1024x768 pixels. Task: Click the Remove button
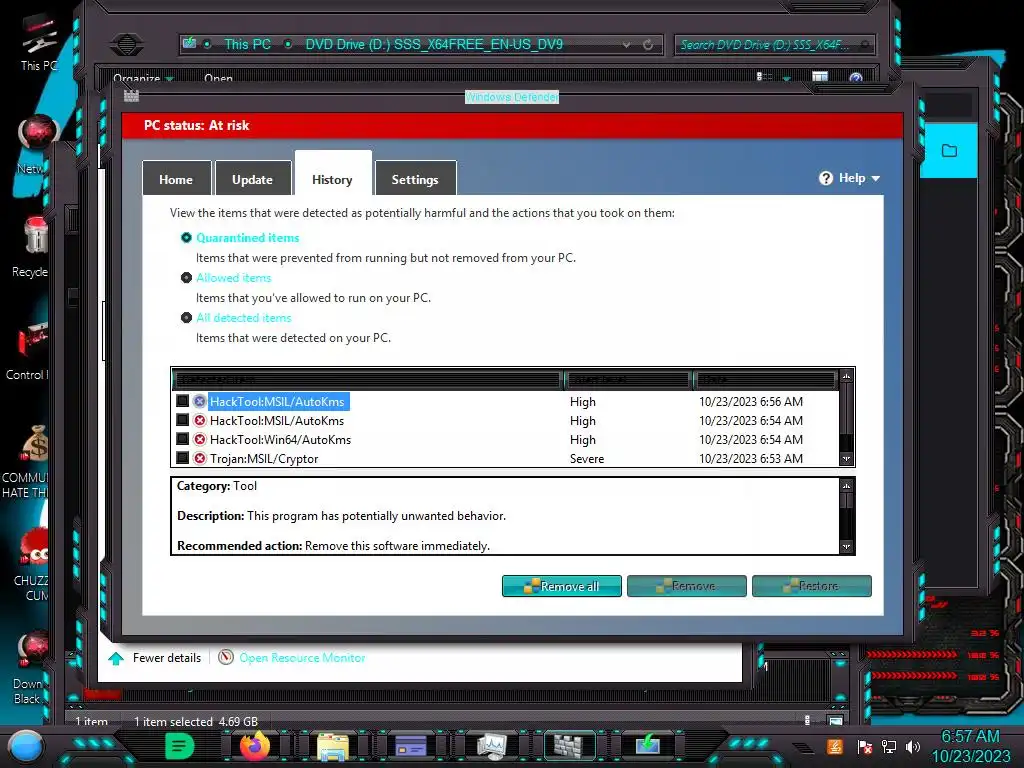point(686,586)
